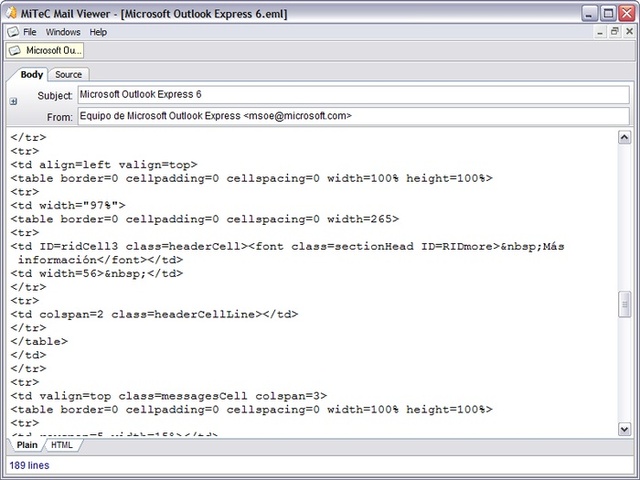Click the 'información</font></td>' line
640x480 pixels.
(x=100, y=260)
